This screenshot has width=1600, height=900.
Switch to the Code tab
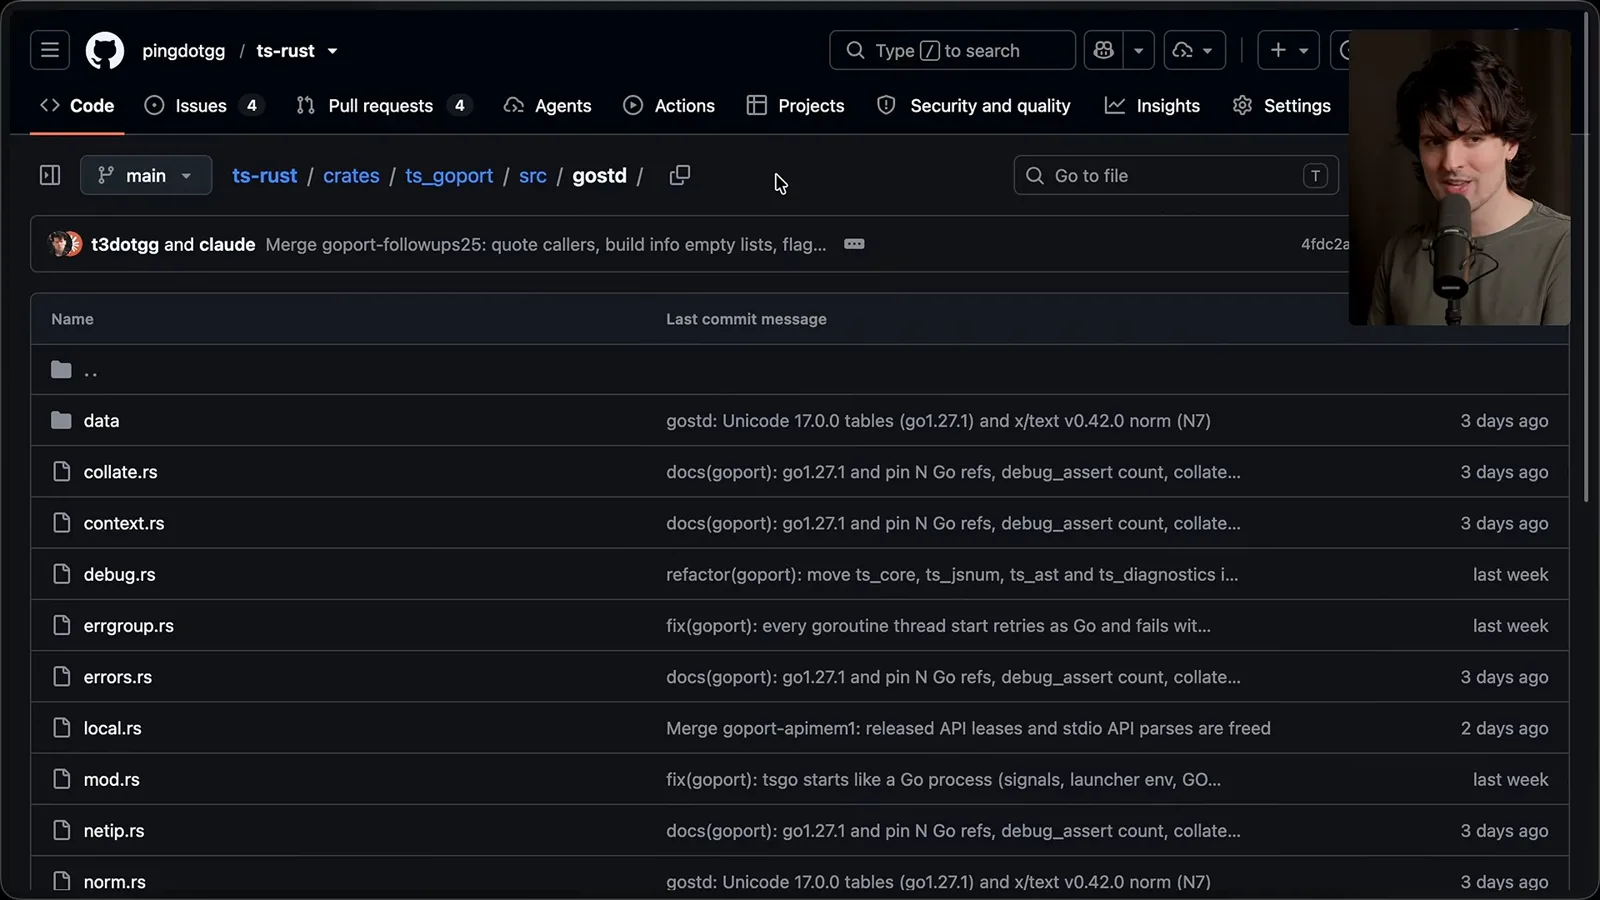[77, 105]
